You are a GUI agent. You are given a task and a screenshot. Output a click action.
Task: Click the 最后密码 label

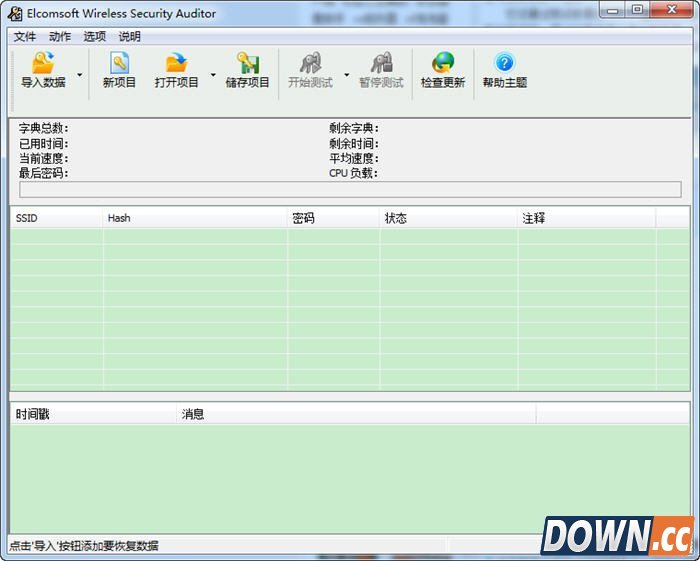43,173
